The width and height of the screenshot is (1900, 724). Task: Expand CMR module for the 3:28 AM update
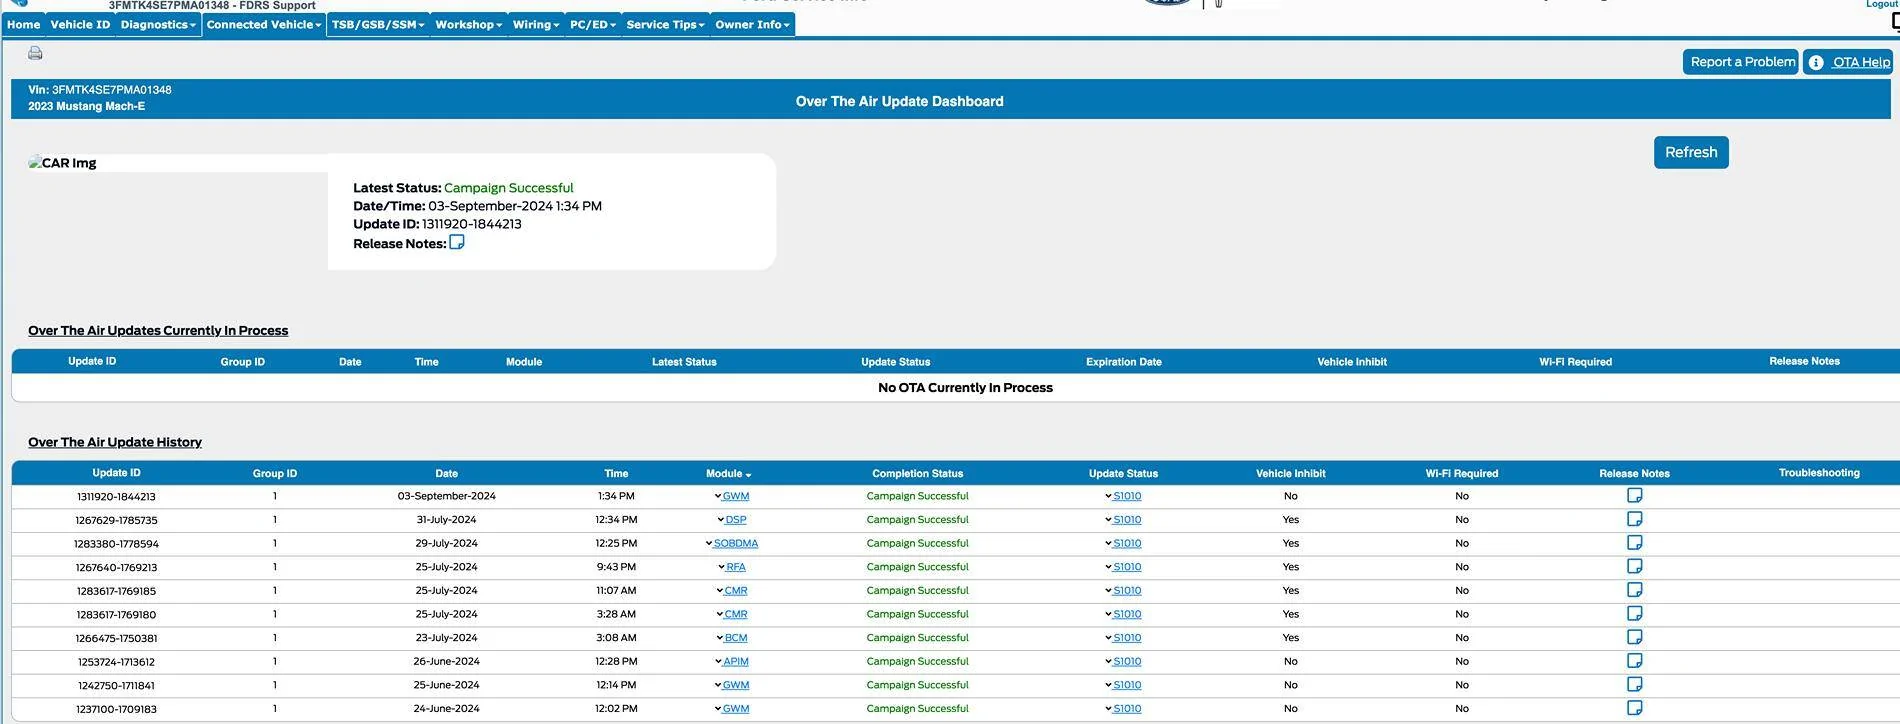point(732,615)
